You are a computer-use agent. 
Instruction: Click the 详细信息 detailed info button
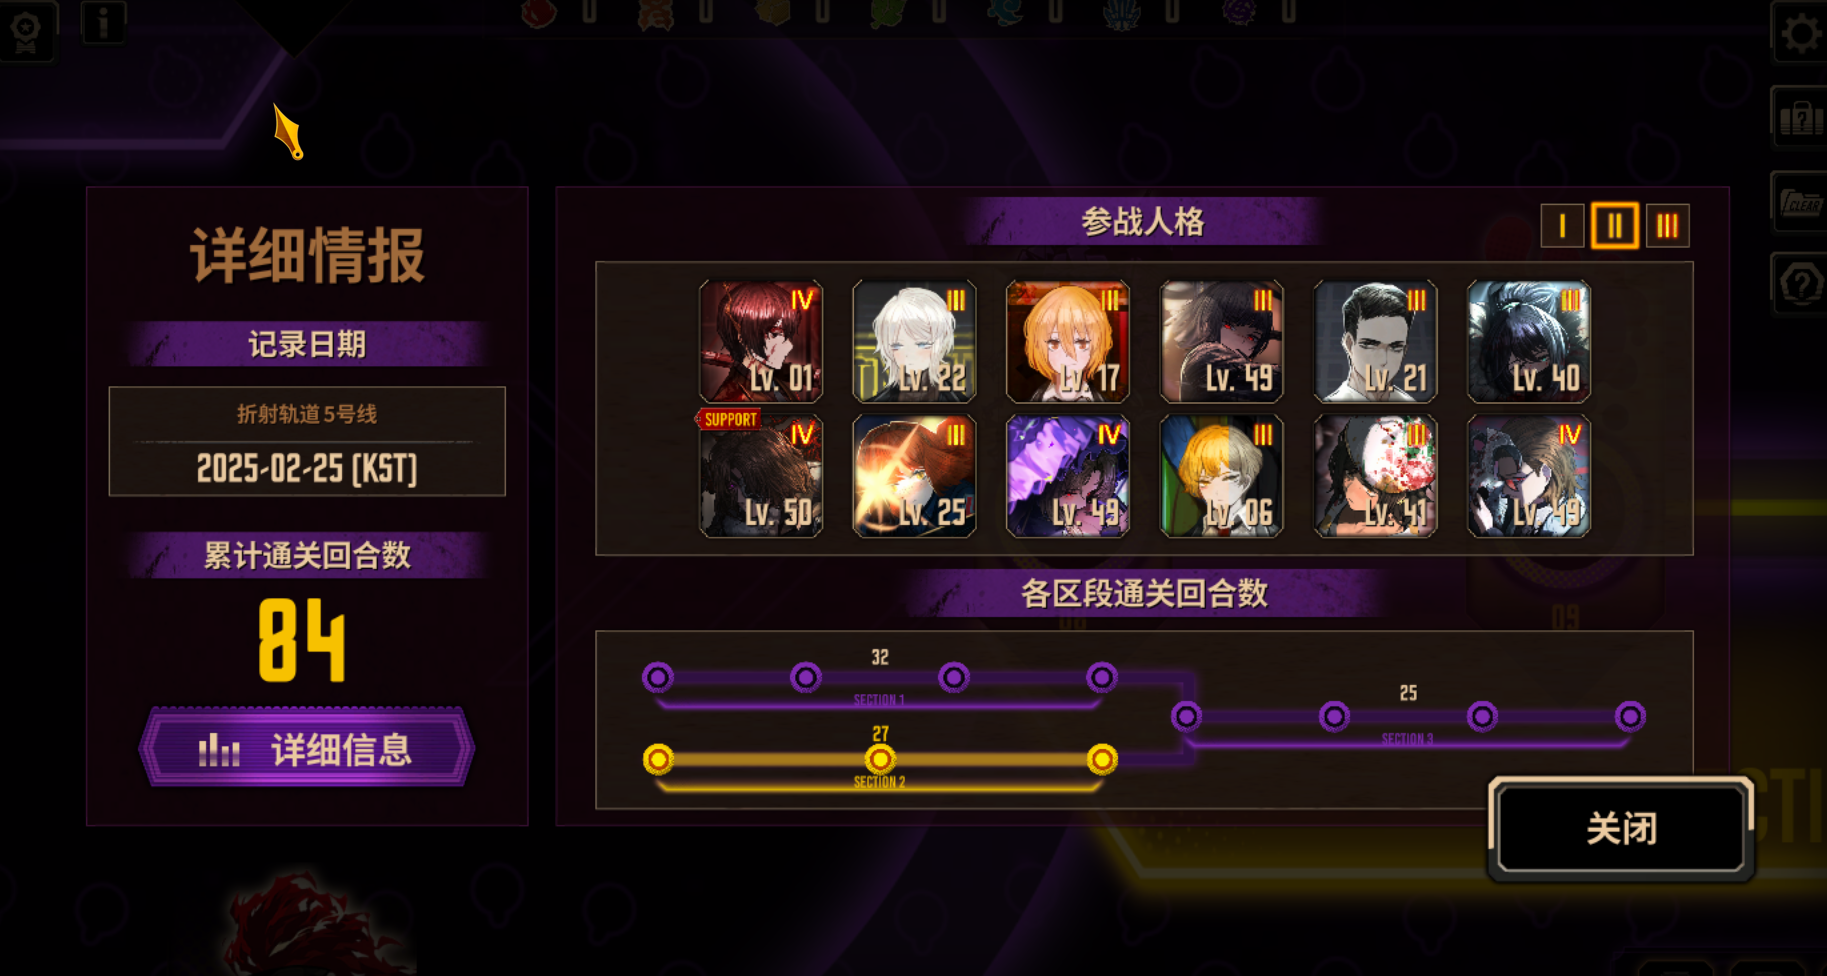[x=307, y=749]
